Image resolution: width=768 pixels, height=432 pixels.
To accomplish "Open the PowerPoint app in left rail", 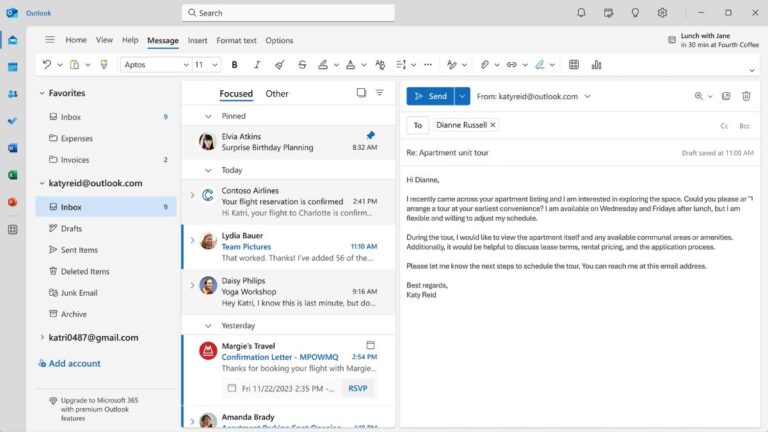I will pyautogui.click(x=13, y=202).
